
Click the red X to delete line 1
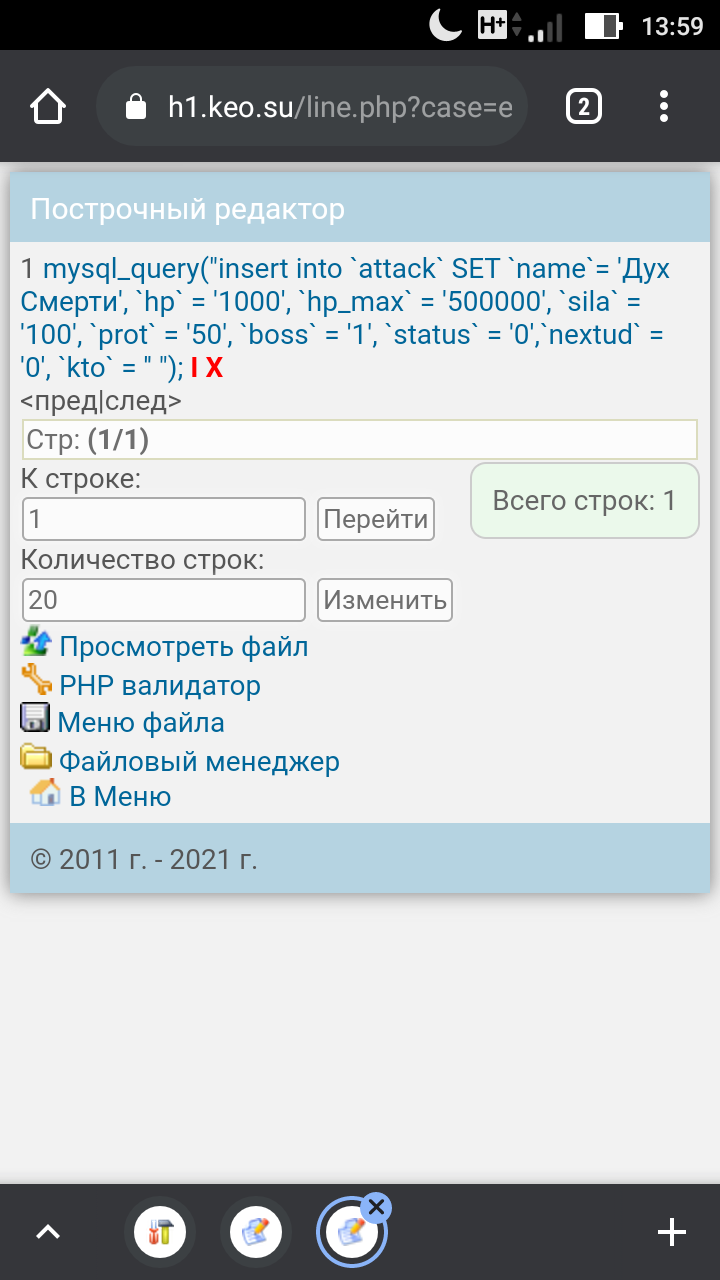(x=214, y=368)
